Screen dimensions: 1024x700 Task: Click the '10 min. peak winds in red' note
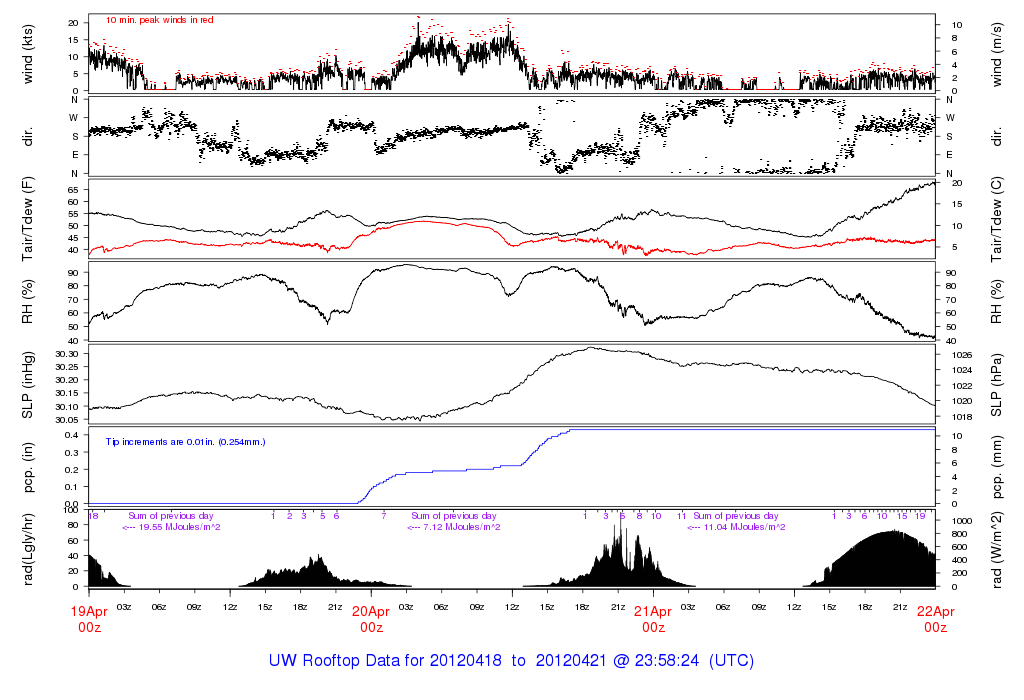tap(159, 20)
